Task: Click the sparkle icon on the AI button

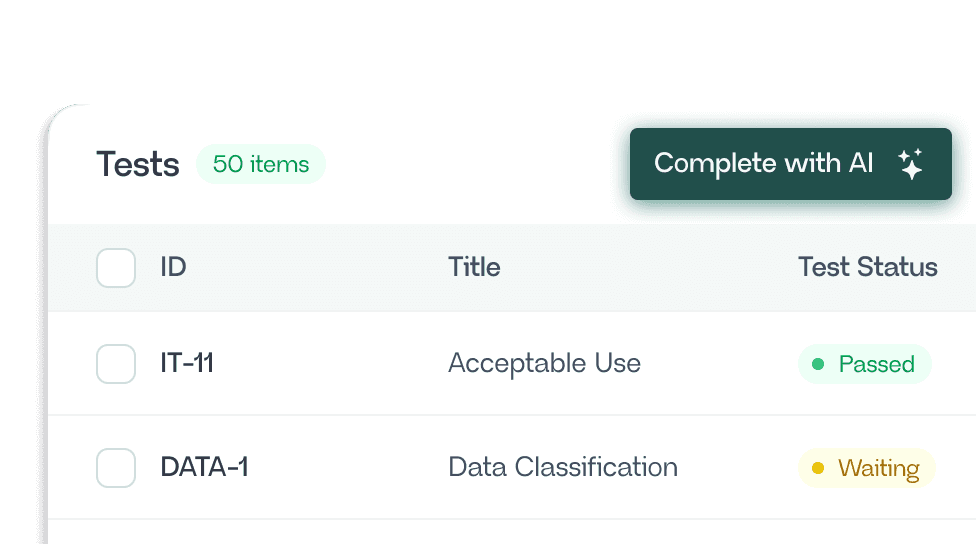Action: [x=911, y=164]
